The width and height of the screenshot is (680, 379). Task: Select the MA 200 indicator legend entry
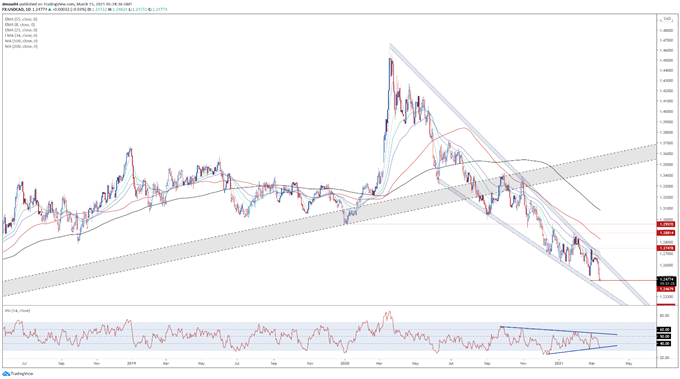[21, 46]
